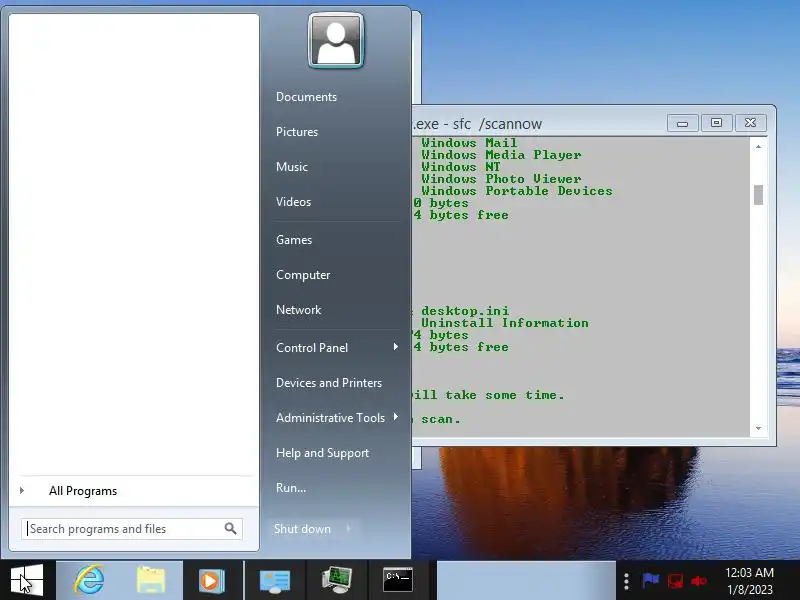Click 'Windows Media Player' line in console

501,155
